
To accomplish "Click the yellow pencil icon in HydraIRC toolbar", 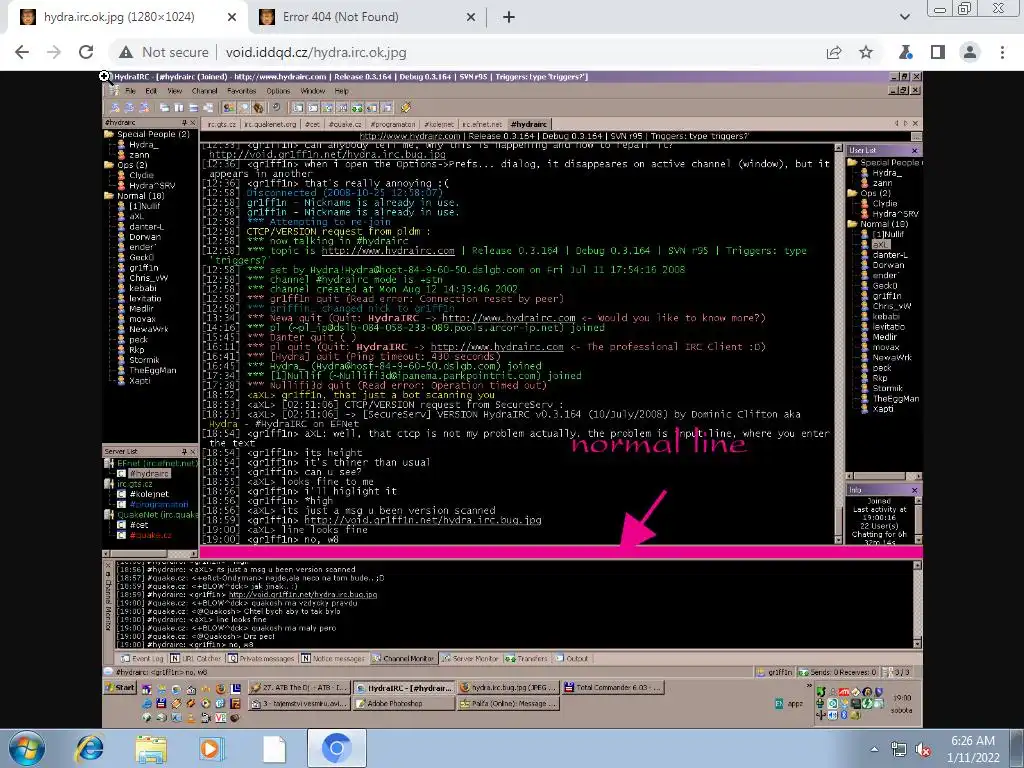I will 406,108.
